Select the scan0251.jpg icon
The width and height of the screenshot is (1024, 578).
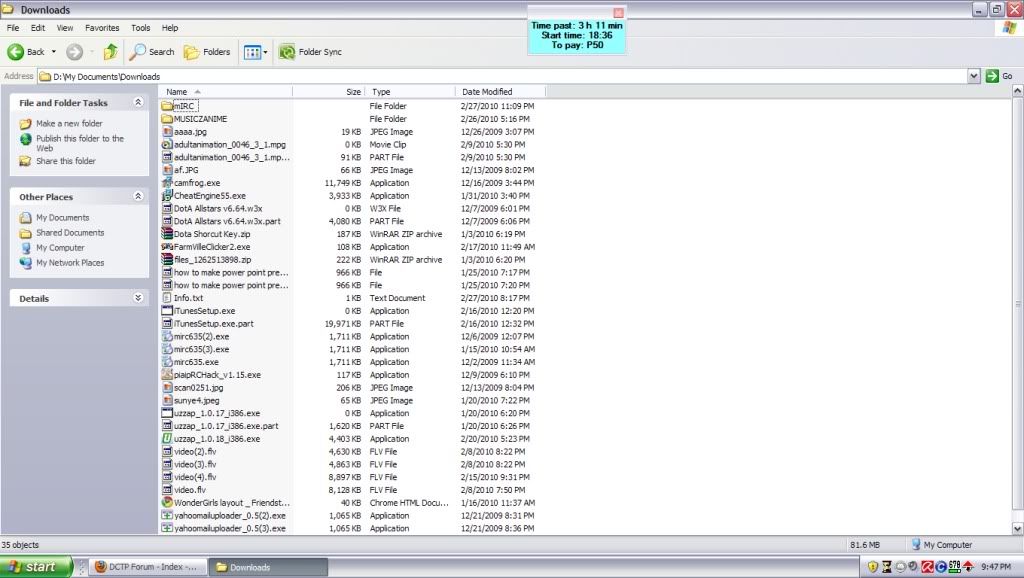(x=167, y=387)
